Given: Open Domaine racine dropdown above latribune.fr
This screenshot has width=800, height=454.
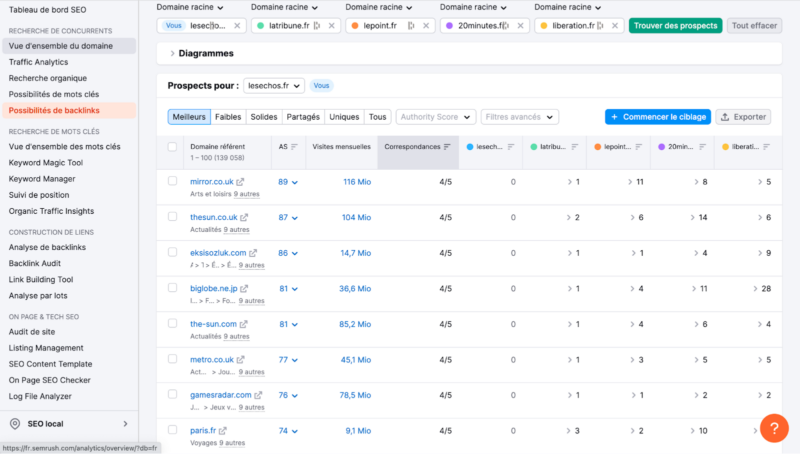Looking at the screenshot, I should (284, 7).
